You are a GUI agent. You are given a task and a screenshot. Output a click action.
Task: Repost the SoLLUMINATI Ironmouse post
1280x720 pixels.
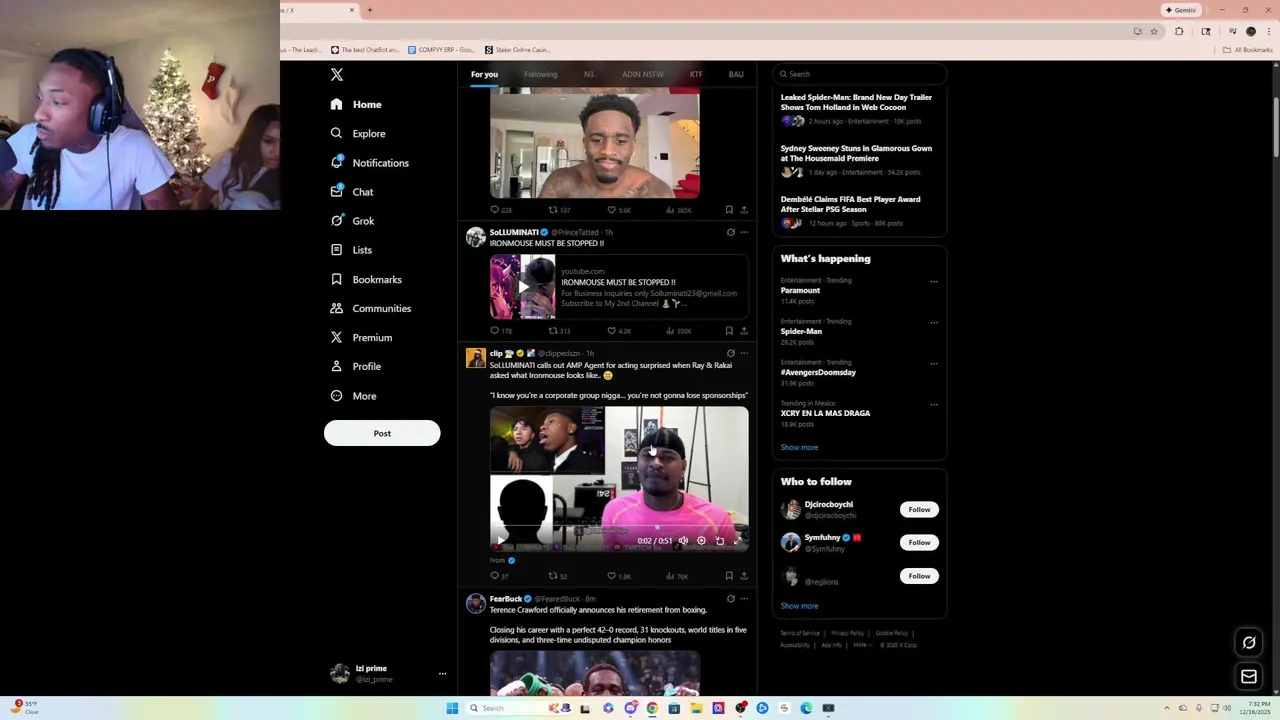[x=559, y=331]
